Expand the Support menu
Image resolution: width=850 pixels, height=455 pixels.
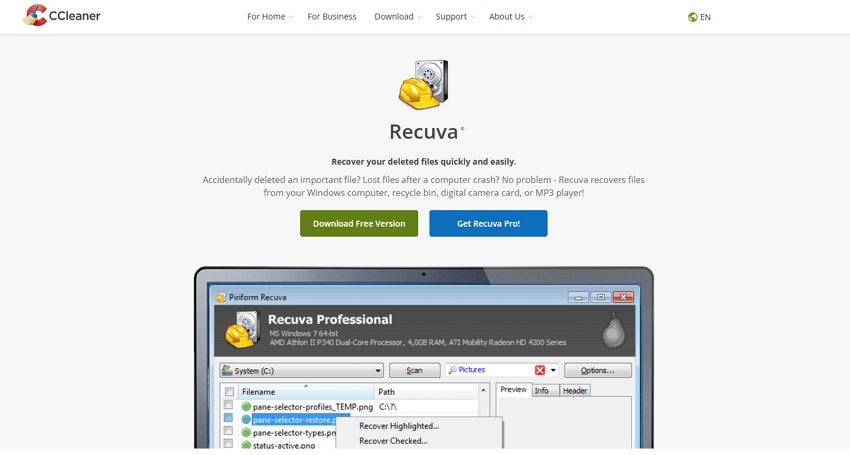click(455, 17)
